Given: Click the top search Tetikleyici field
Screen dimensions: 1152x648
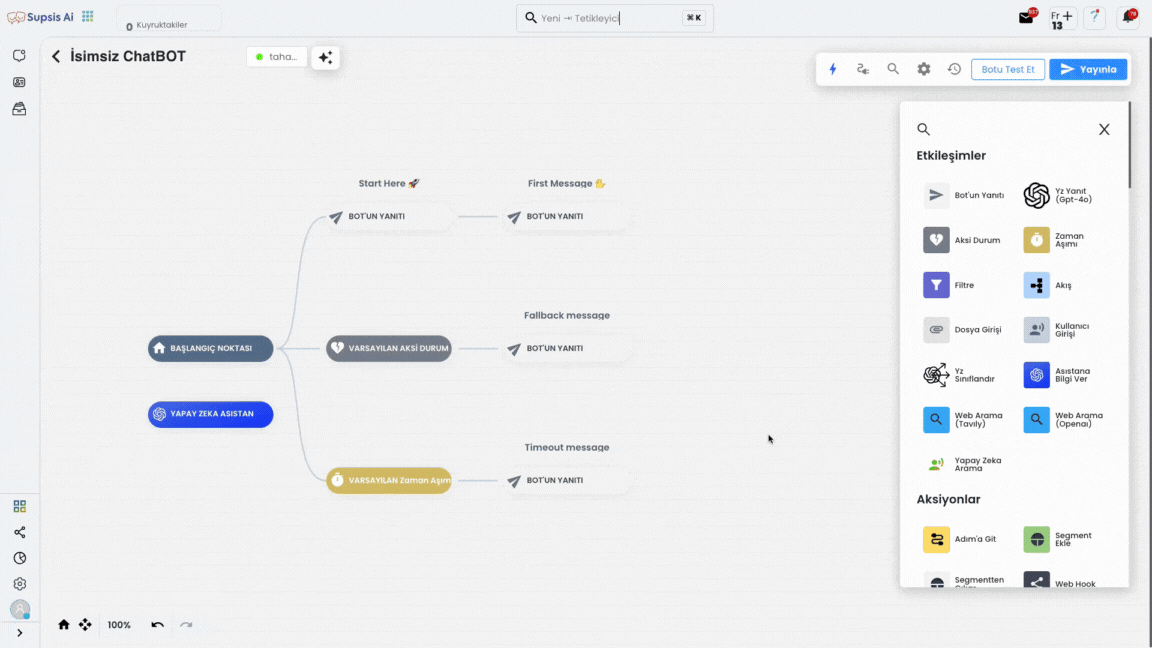Looking at the screenshot, I should [x=614, y=18].
